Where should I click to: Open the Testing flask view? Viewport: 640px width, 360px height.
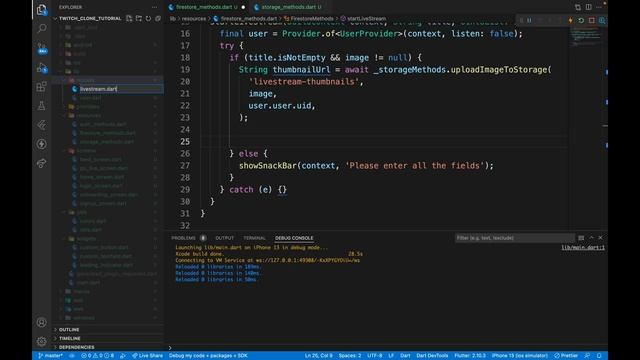click(x=42, y=106)
